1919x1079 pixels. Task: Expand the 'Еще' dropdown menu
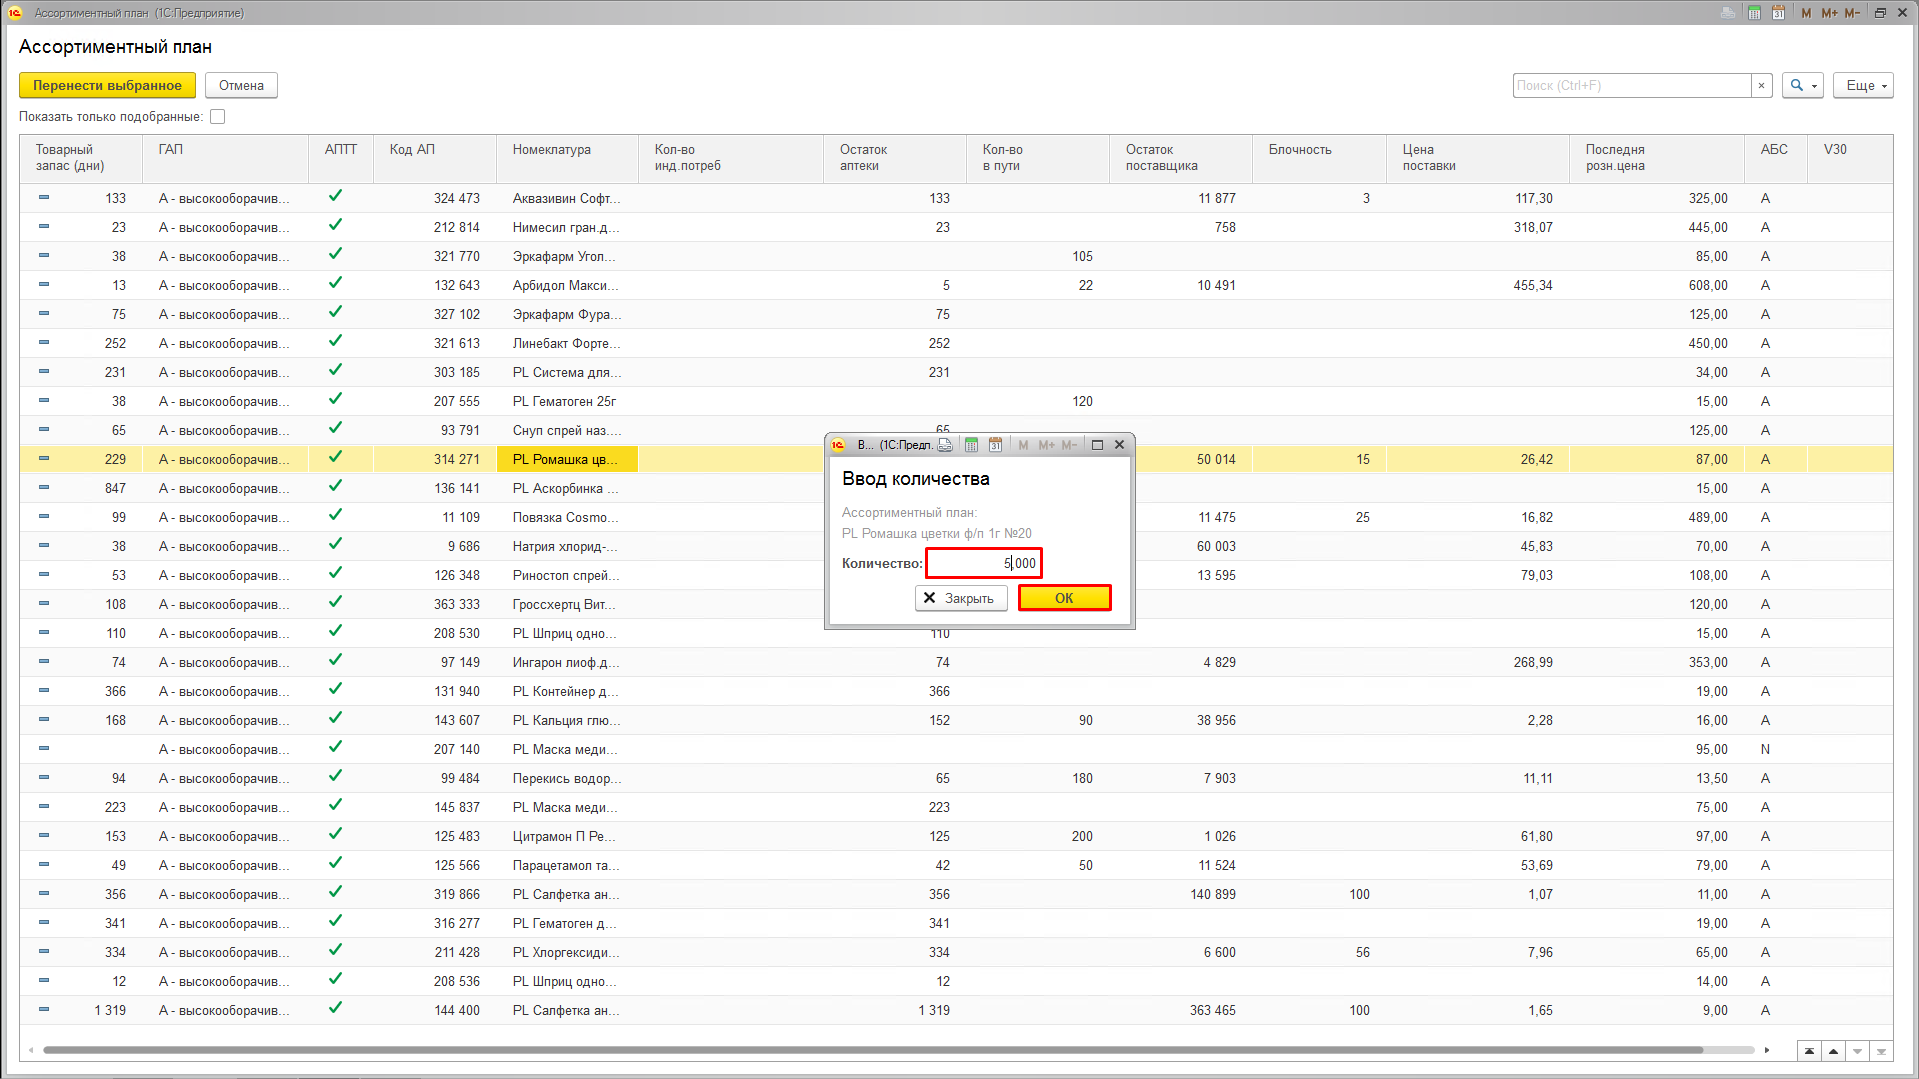pyautogui.click(x=1863, y=86)
